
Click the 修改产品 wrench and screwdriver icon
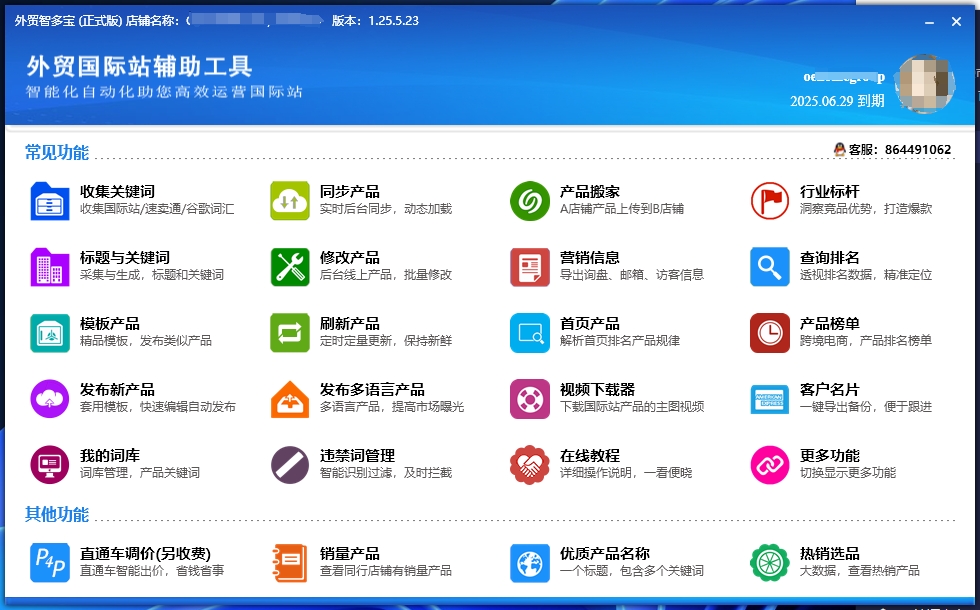(290, 267)
